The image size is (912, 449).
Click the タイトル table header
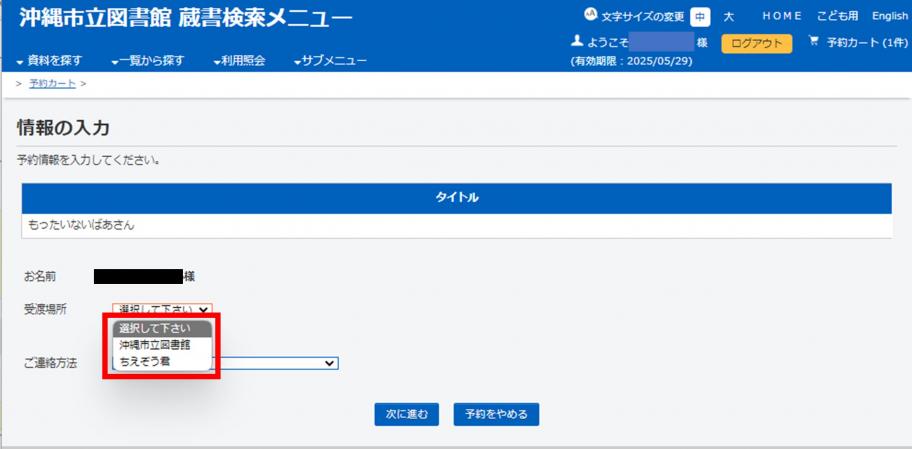[457, 198]
